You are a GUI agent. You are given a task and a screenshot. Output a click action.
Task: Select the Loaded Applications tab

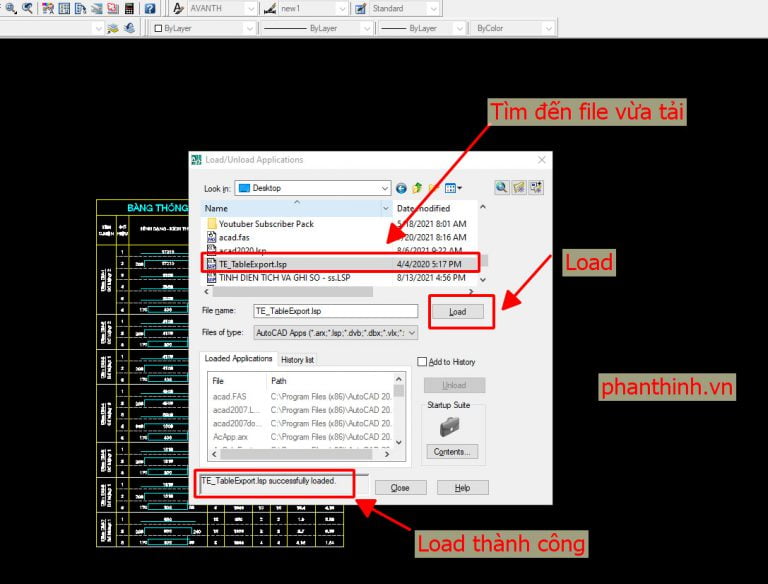coord(239,359)
